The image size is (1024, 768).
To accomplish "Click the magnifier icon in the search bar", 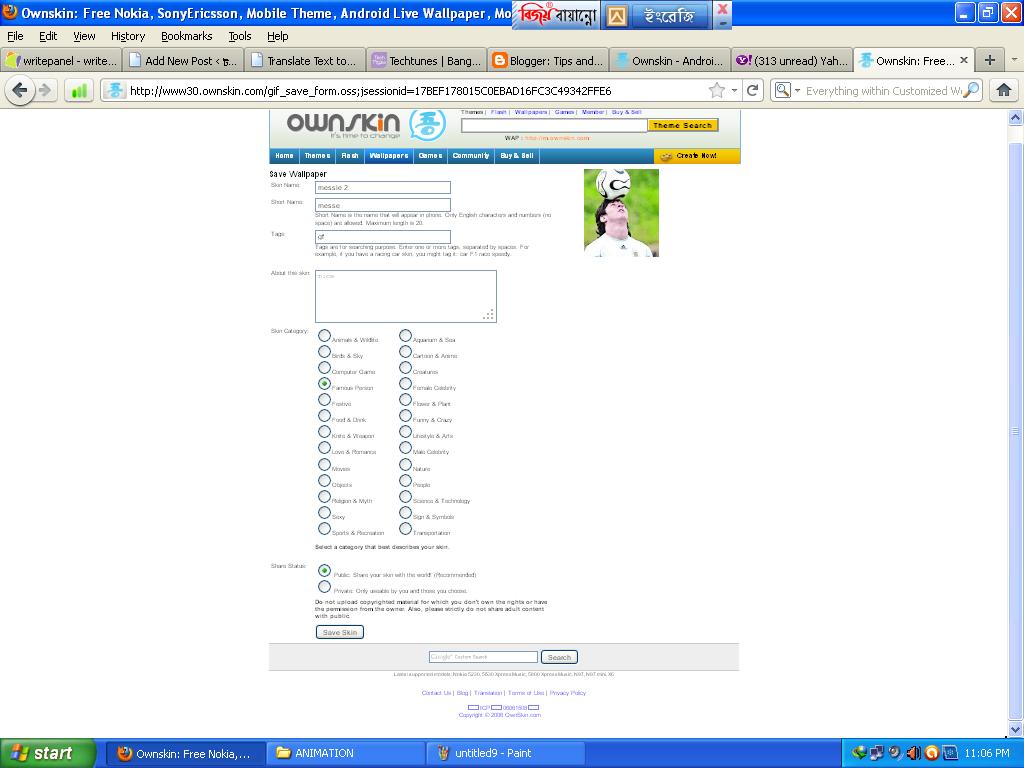I will 971,90.
